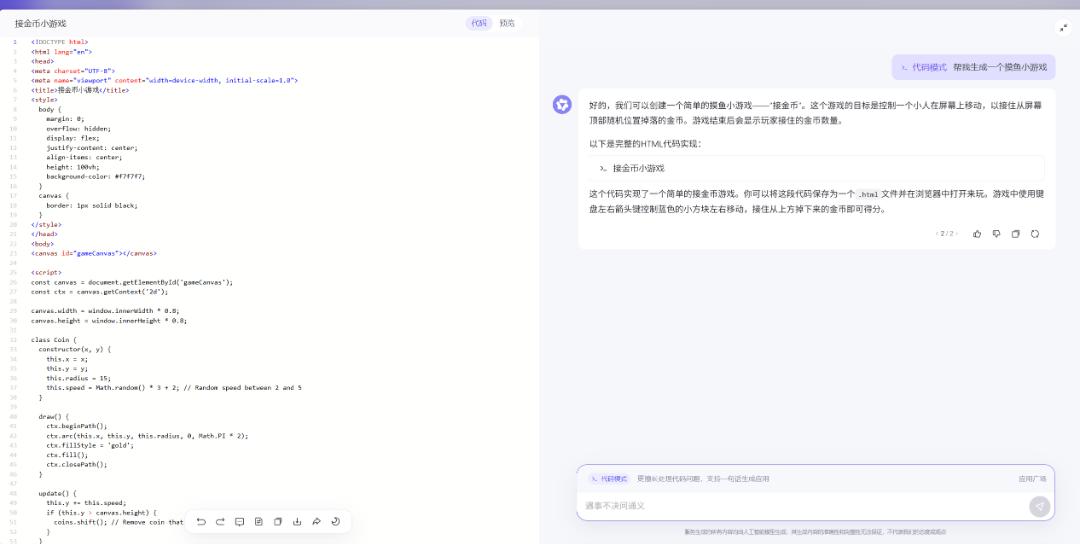Screen dimensions: 1080x544
Task: Regenerate the assistant response
Action: [x=1035, y=233]
